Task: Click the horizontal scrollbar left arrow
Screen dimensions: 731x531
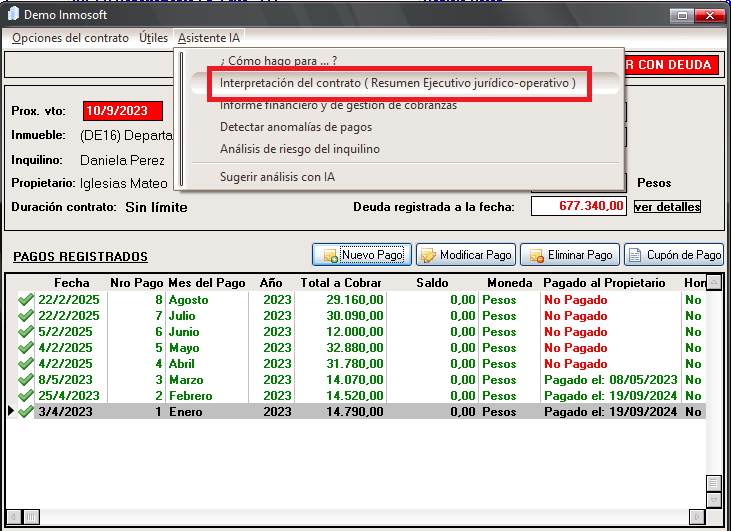Action: pyautogui.click(x=14, y=517)
